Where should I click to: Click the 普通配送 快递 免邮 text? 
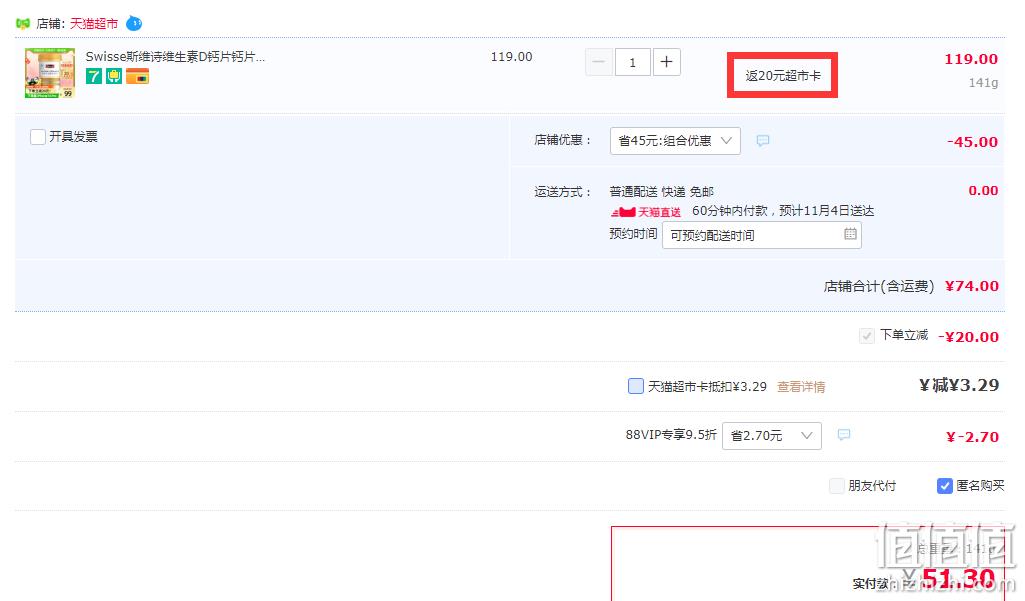(x=662, y=192)
